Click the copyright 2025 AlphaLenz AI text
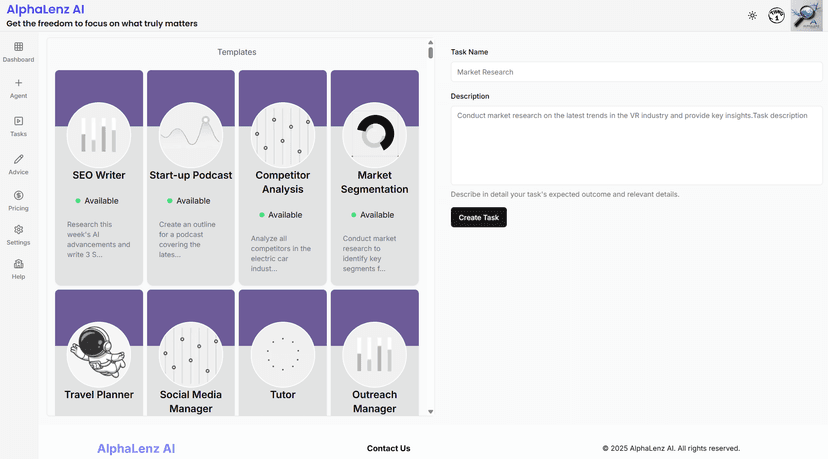Image resolution: width=828 pixels, height=459 pixels. (671, 448)
